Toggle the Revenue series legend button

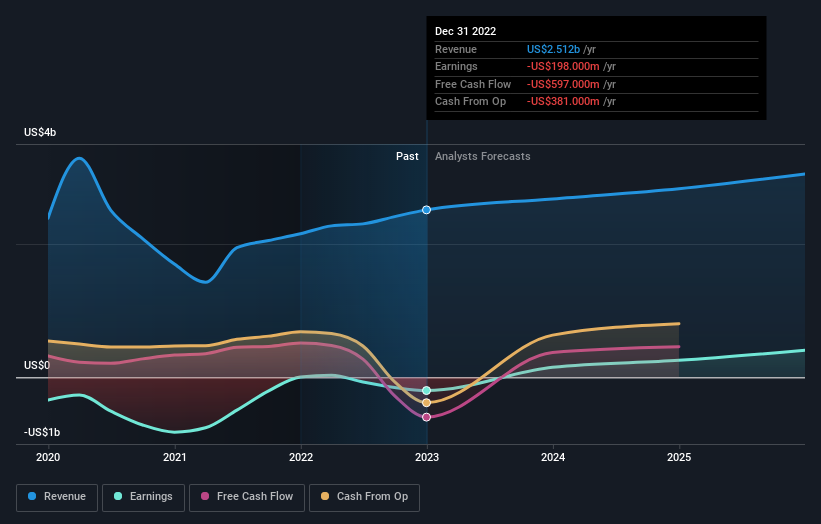tap(57, 497)
